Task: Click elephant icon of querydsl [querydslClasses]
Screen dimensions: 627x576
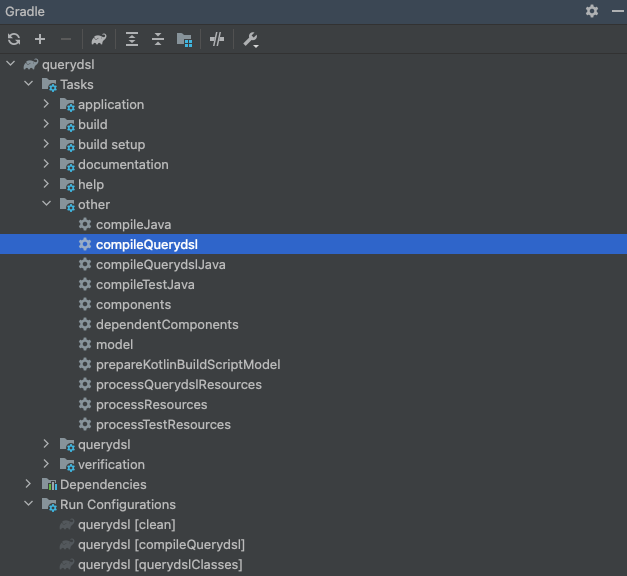Action: coord(67,564)
